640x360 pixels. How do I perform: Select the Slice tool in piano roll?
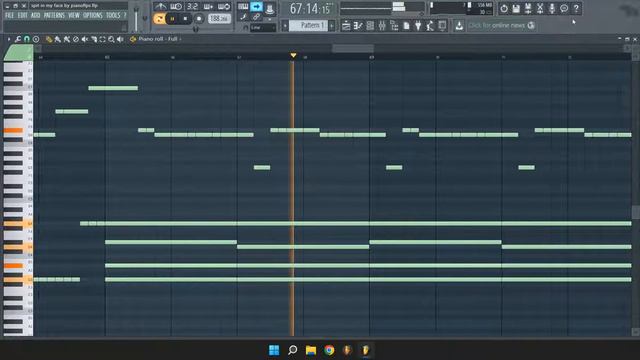point(94,39)
